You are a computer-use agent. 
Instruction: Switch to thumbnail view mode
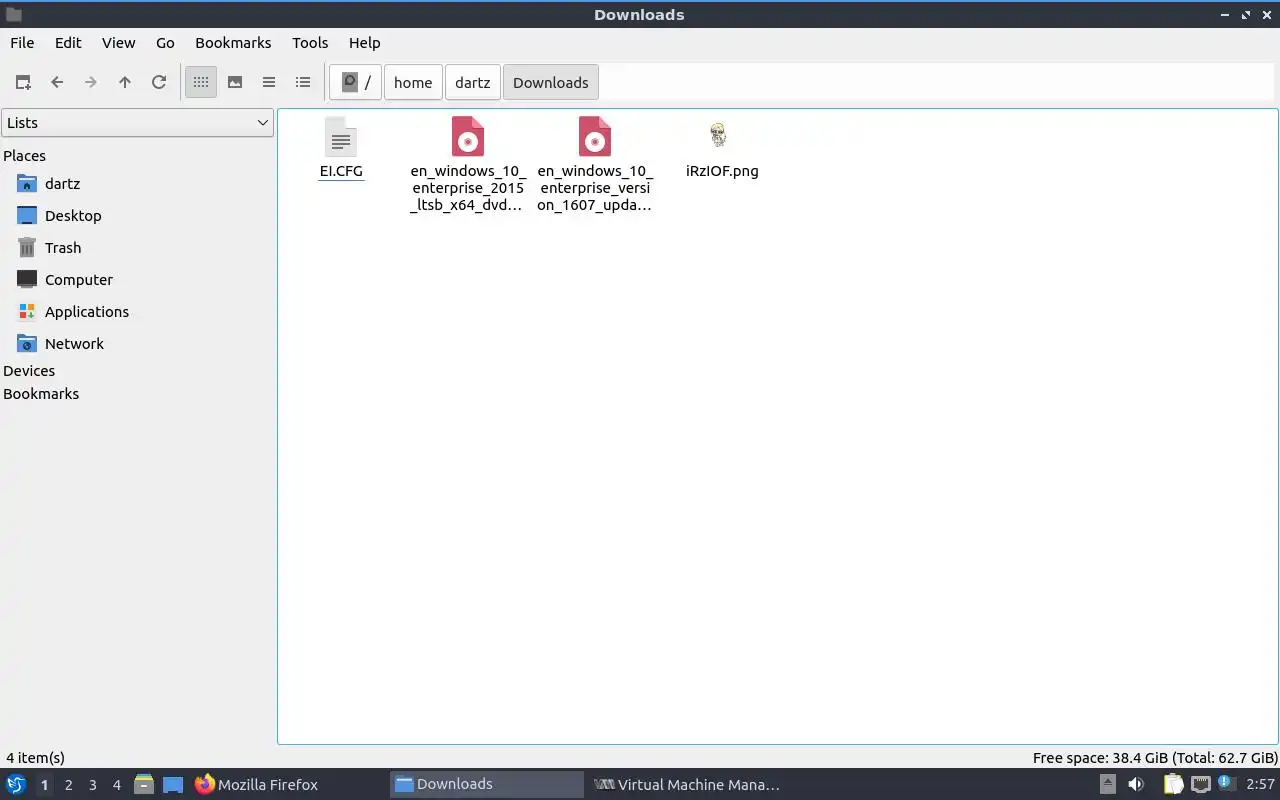click(x=235, y=82)
